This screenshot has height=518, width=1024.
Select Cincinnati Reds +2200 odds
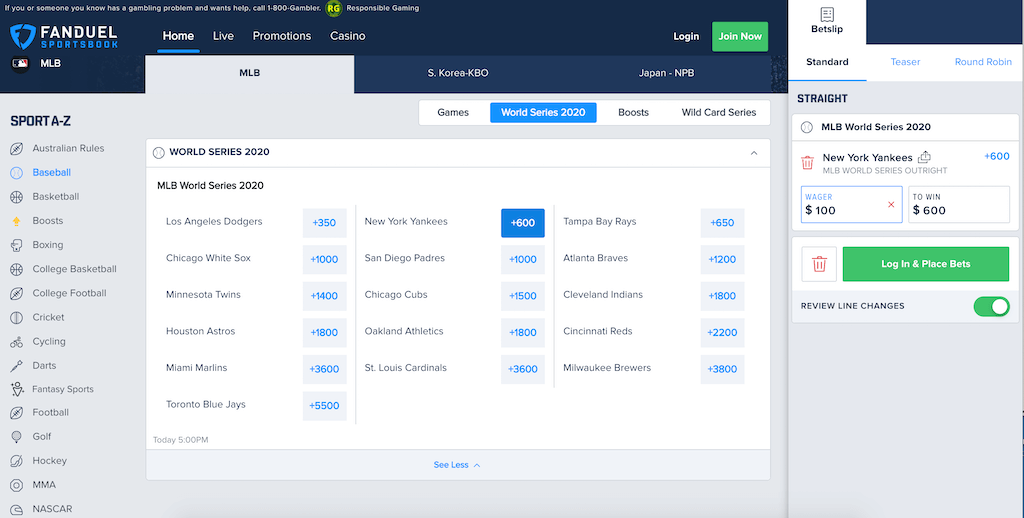[x=722, y=332]
